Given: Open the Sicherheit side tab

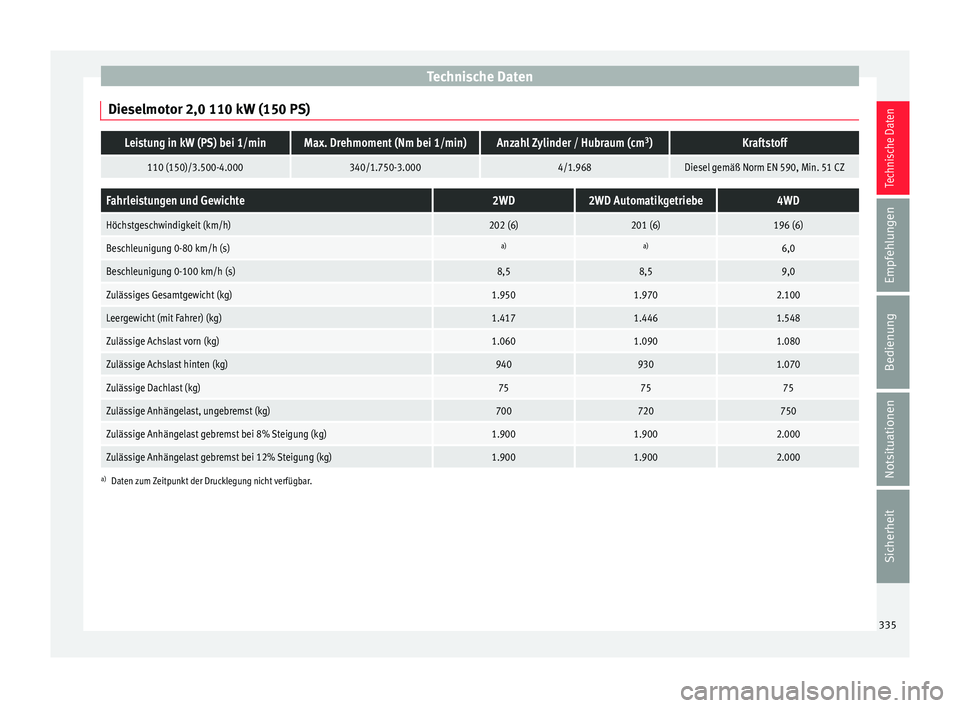Looking at the screenshot, I should coord(892,536).
